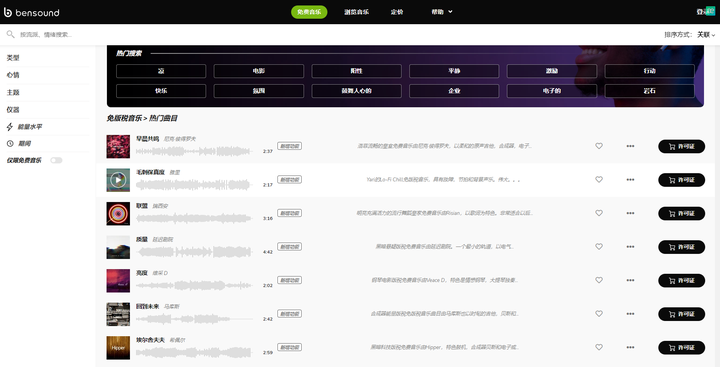Expand the 帮助 help menu
The width and height of the screenshot is (720, 367).
click(442, 12)
